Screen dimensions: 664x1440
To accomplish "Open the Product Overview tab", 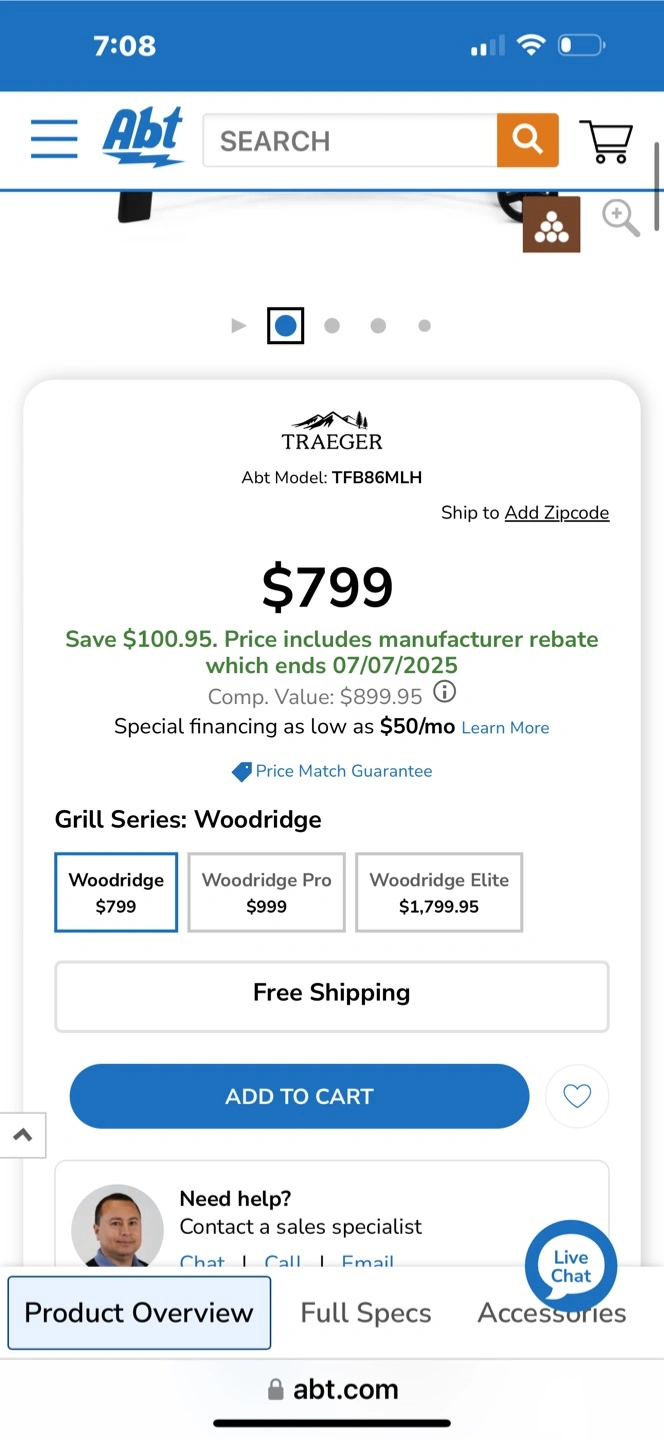I will tap(139, 1313).
